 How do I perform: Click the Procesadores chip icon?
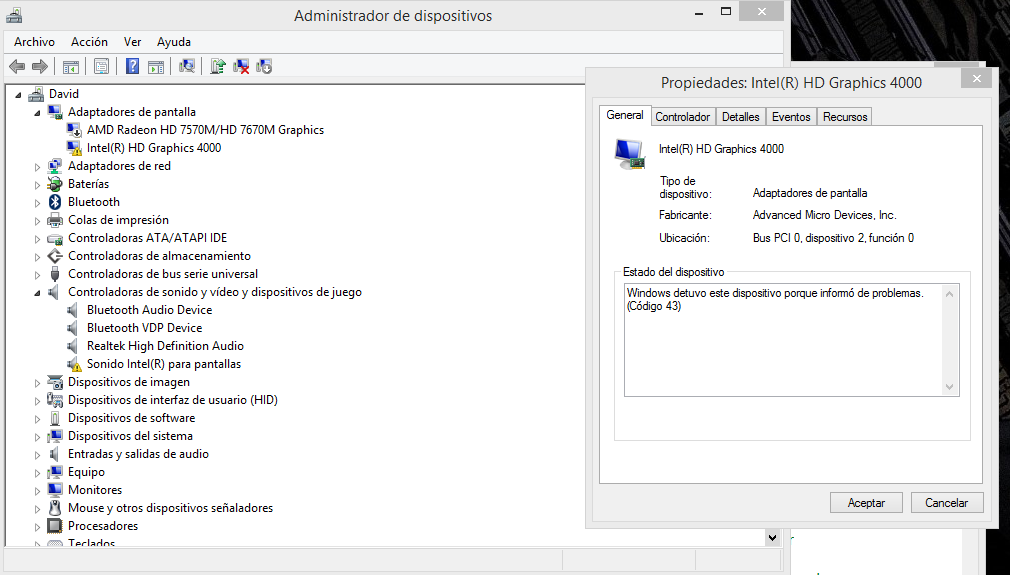pos(55,526)
